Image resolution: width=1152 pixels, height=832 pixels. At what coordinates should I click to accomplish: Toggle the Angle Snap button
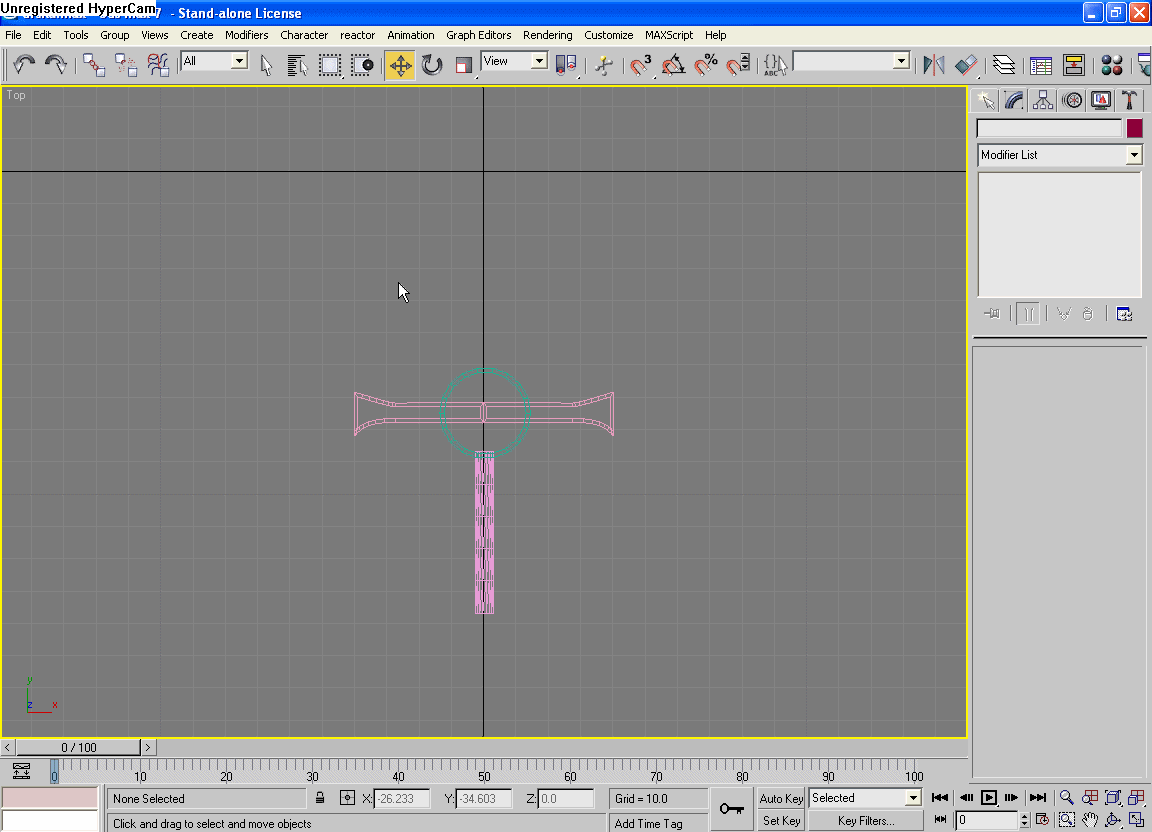(x=673, y=66)
